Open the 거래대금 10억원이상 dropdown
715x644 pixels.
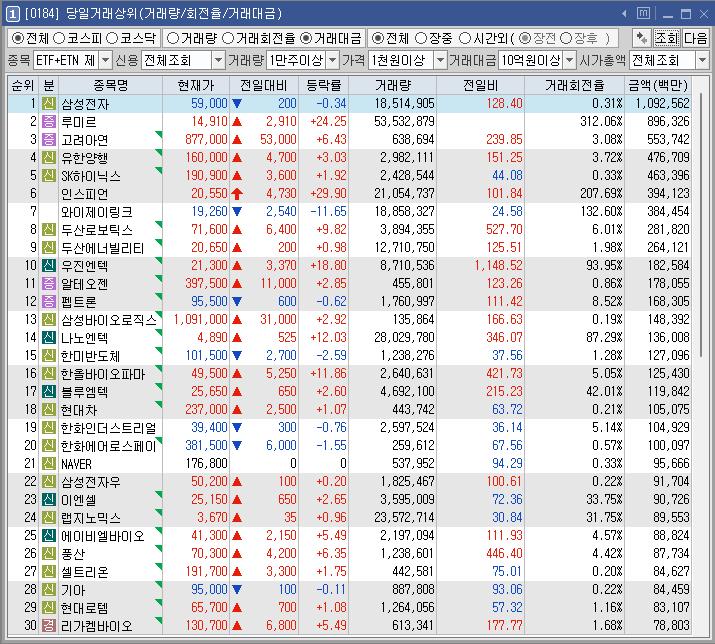tap(570, 60)
